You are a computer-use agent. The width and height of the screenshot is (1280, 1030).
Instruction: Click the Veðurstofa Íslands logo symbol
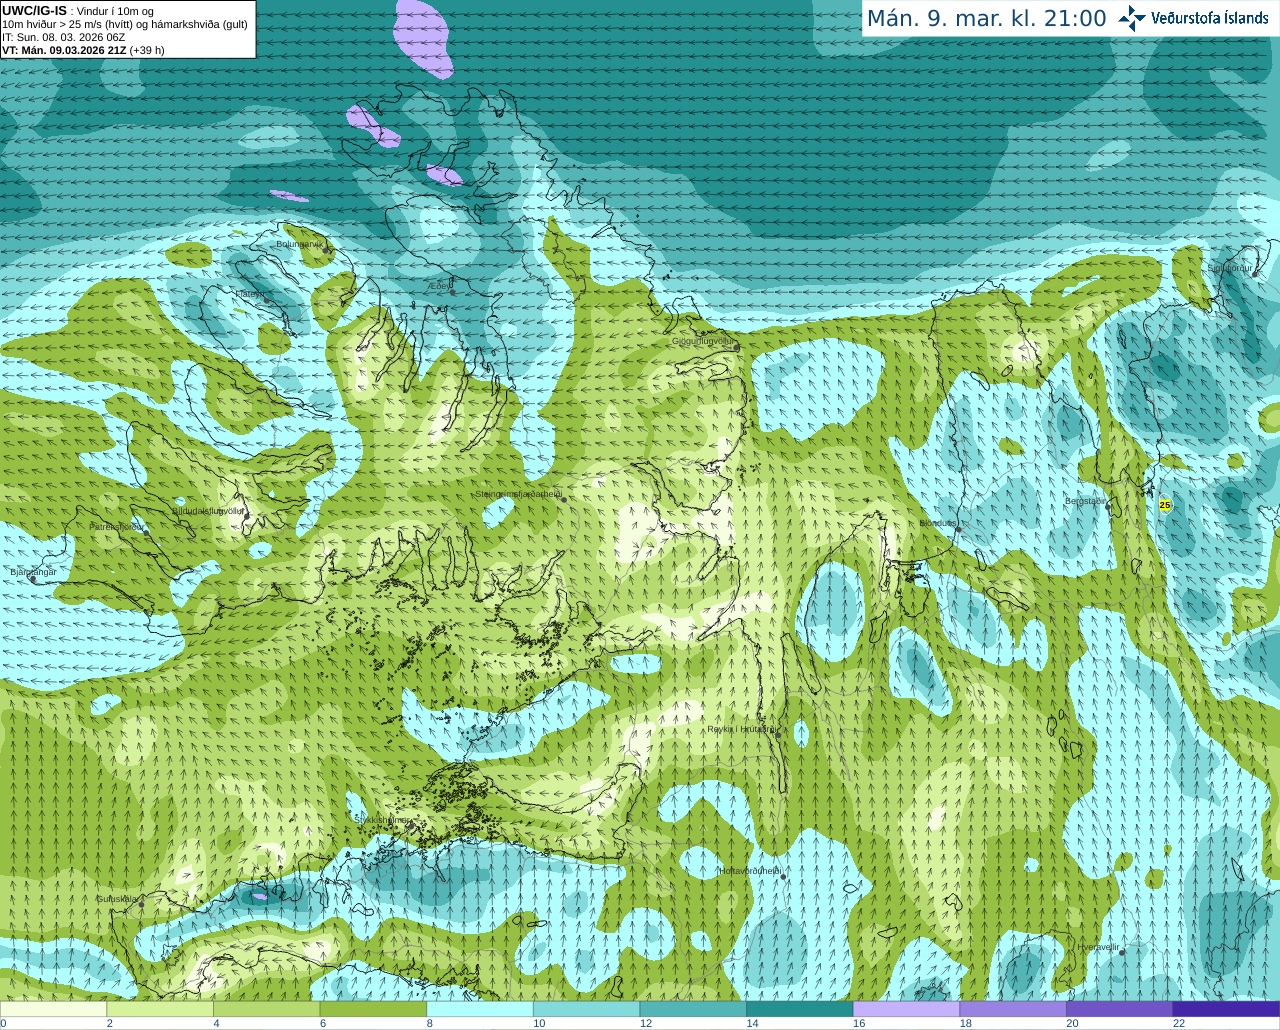pyautogui.click(x=1132, y=18)
